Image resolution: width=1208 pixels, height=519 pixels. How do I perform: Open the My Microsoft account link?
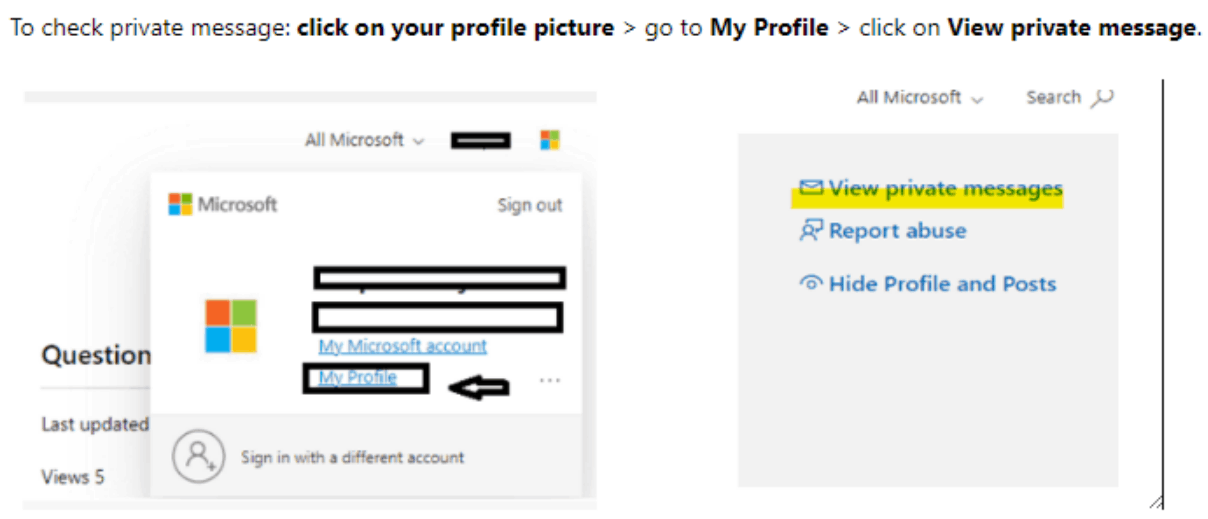pyautogui.click(x=402, y=346)
